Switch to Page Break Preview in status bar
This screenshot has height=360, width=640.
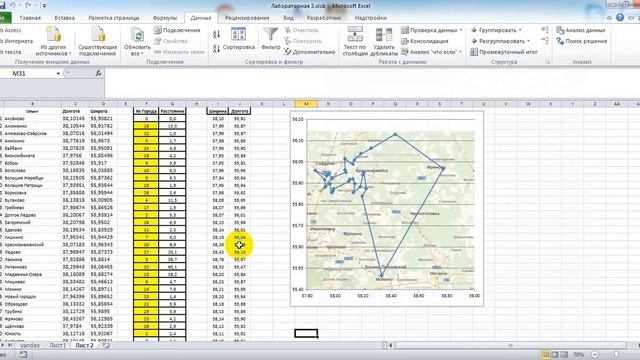564,355
